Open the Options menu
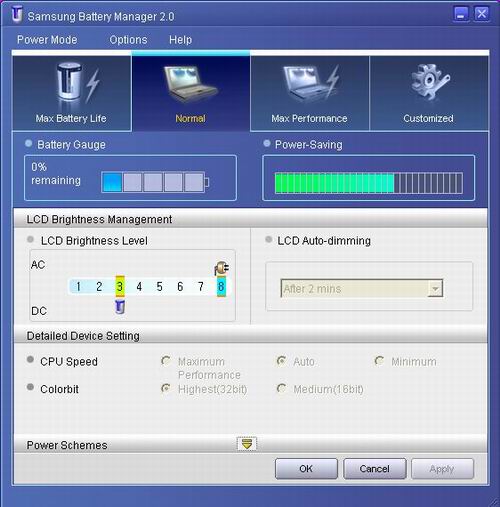 click(128, 40)
